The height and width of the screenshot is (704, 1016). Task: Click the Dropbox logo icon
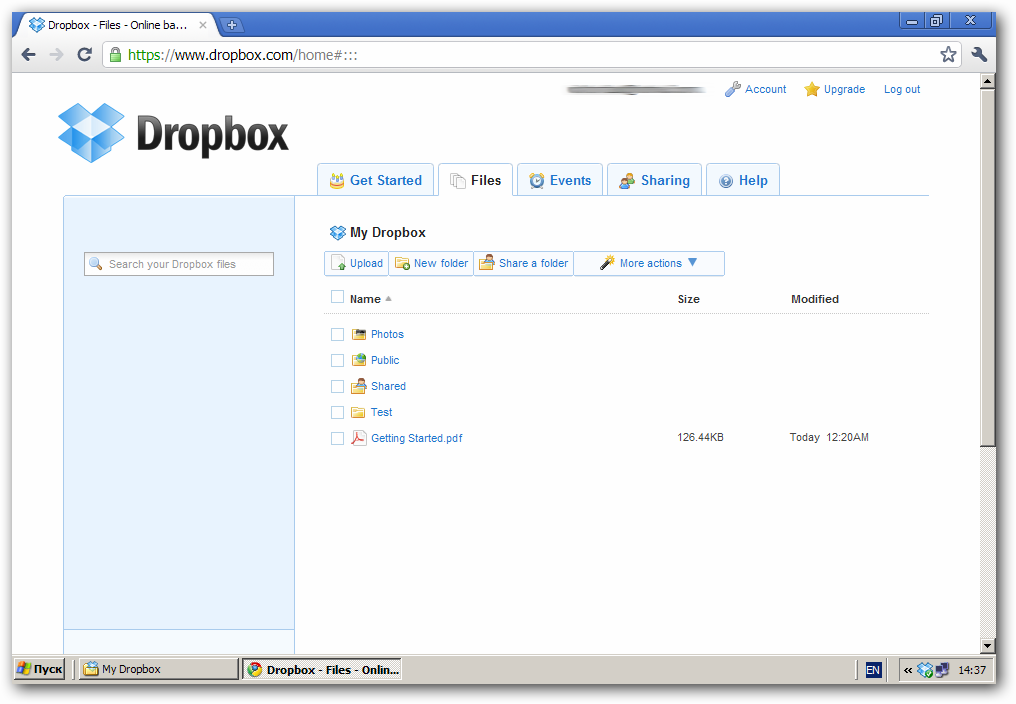[x=91, y=133]
